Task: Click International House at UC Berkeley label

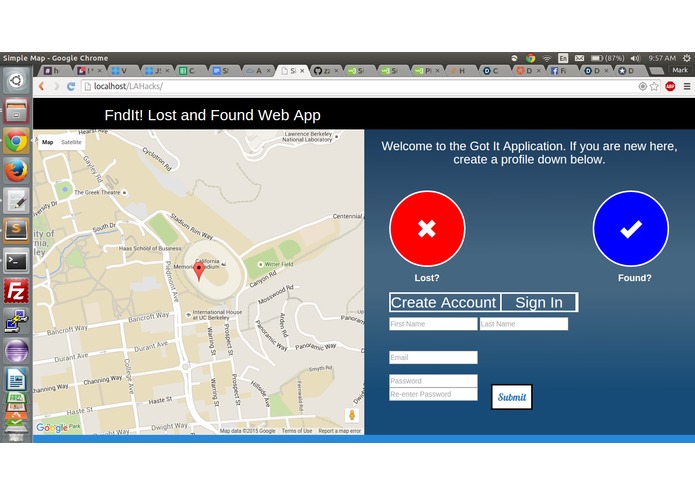Action: 217,315
